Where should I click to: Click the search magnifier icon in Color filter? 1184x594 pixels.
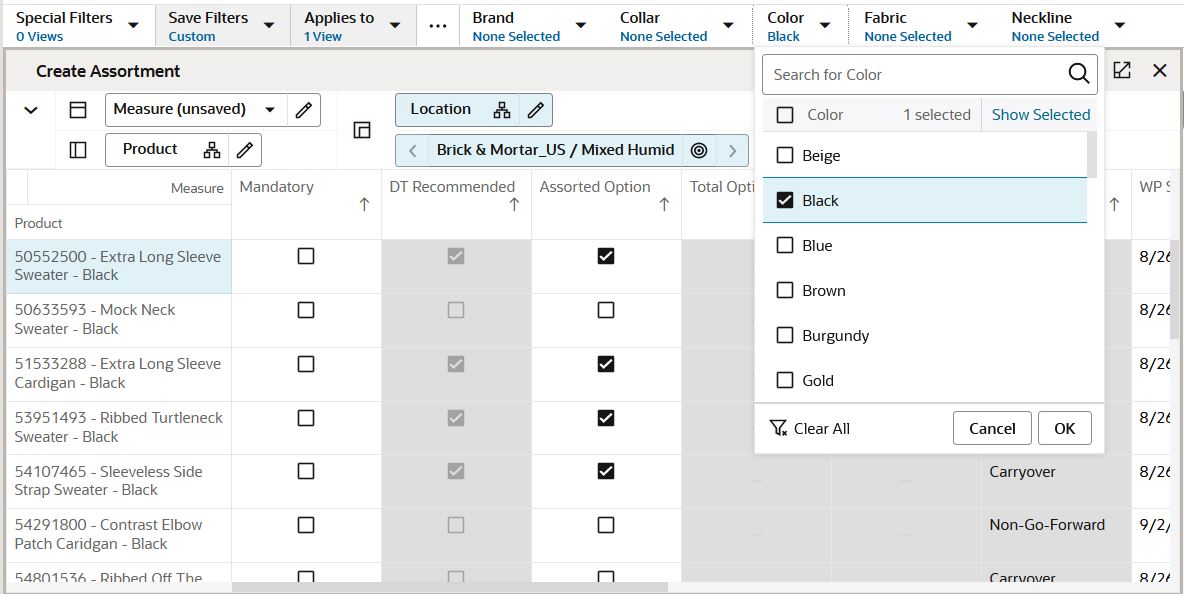coord(1078,74)
